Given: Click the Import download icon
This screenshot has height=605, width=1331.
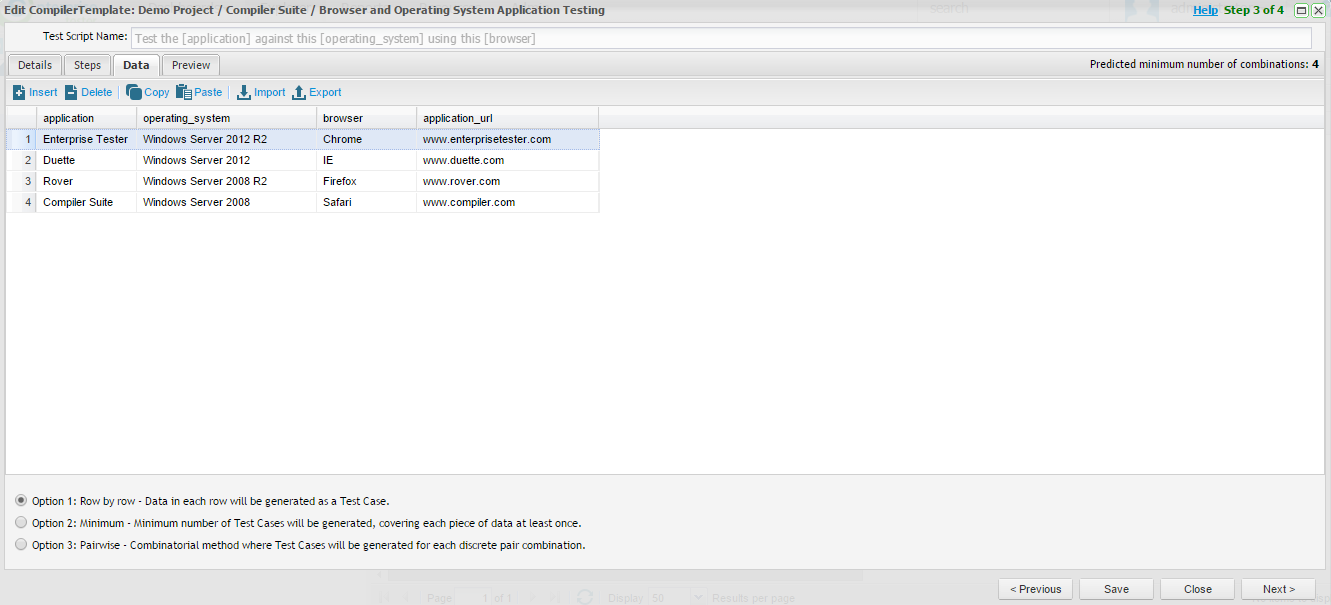Looking at the screenshot, I should coord(243,92).
